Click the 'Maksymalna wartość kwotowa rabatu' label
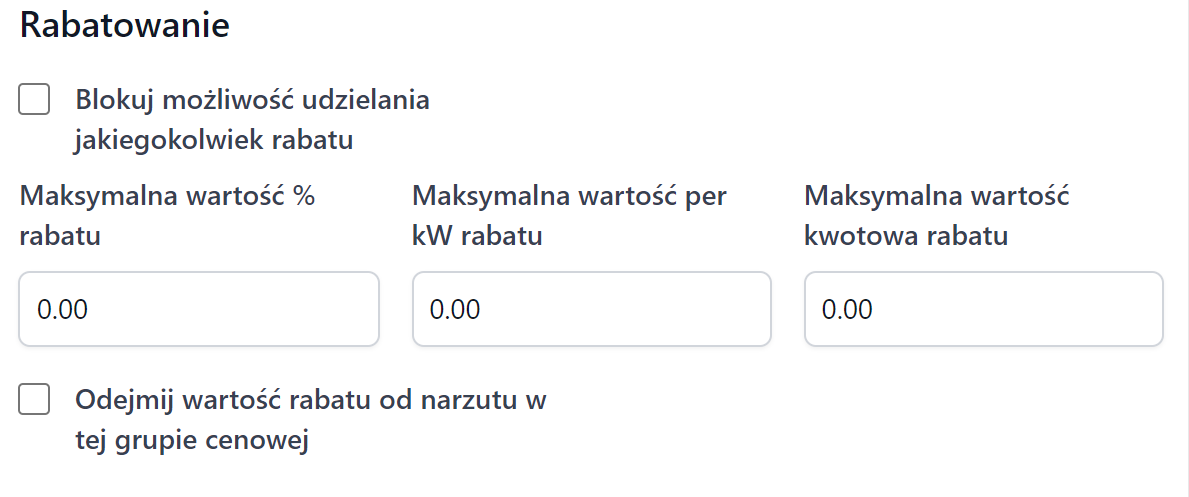Image resolution: width=1189 pixels, height=497 pixels. [x=937, y=196]
